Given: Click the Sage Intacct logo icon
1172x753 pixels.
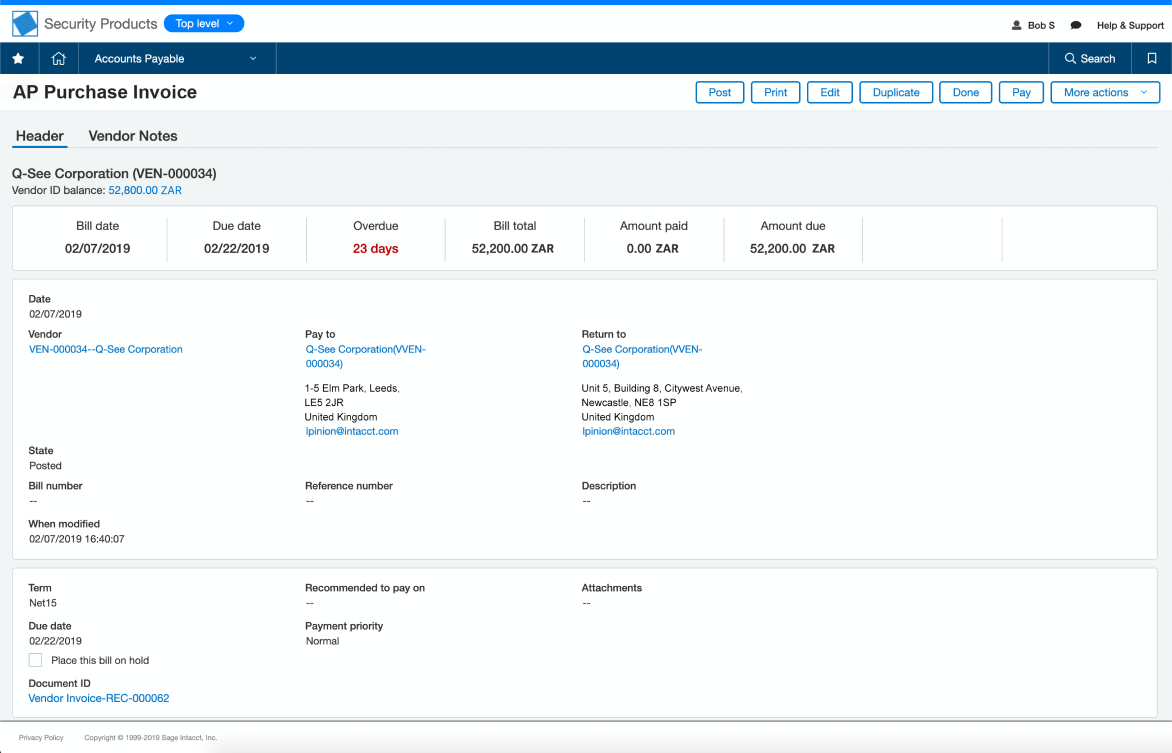Looking at the screenshot, I should click(x=25, y=24).
